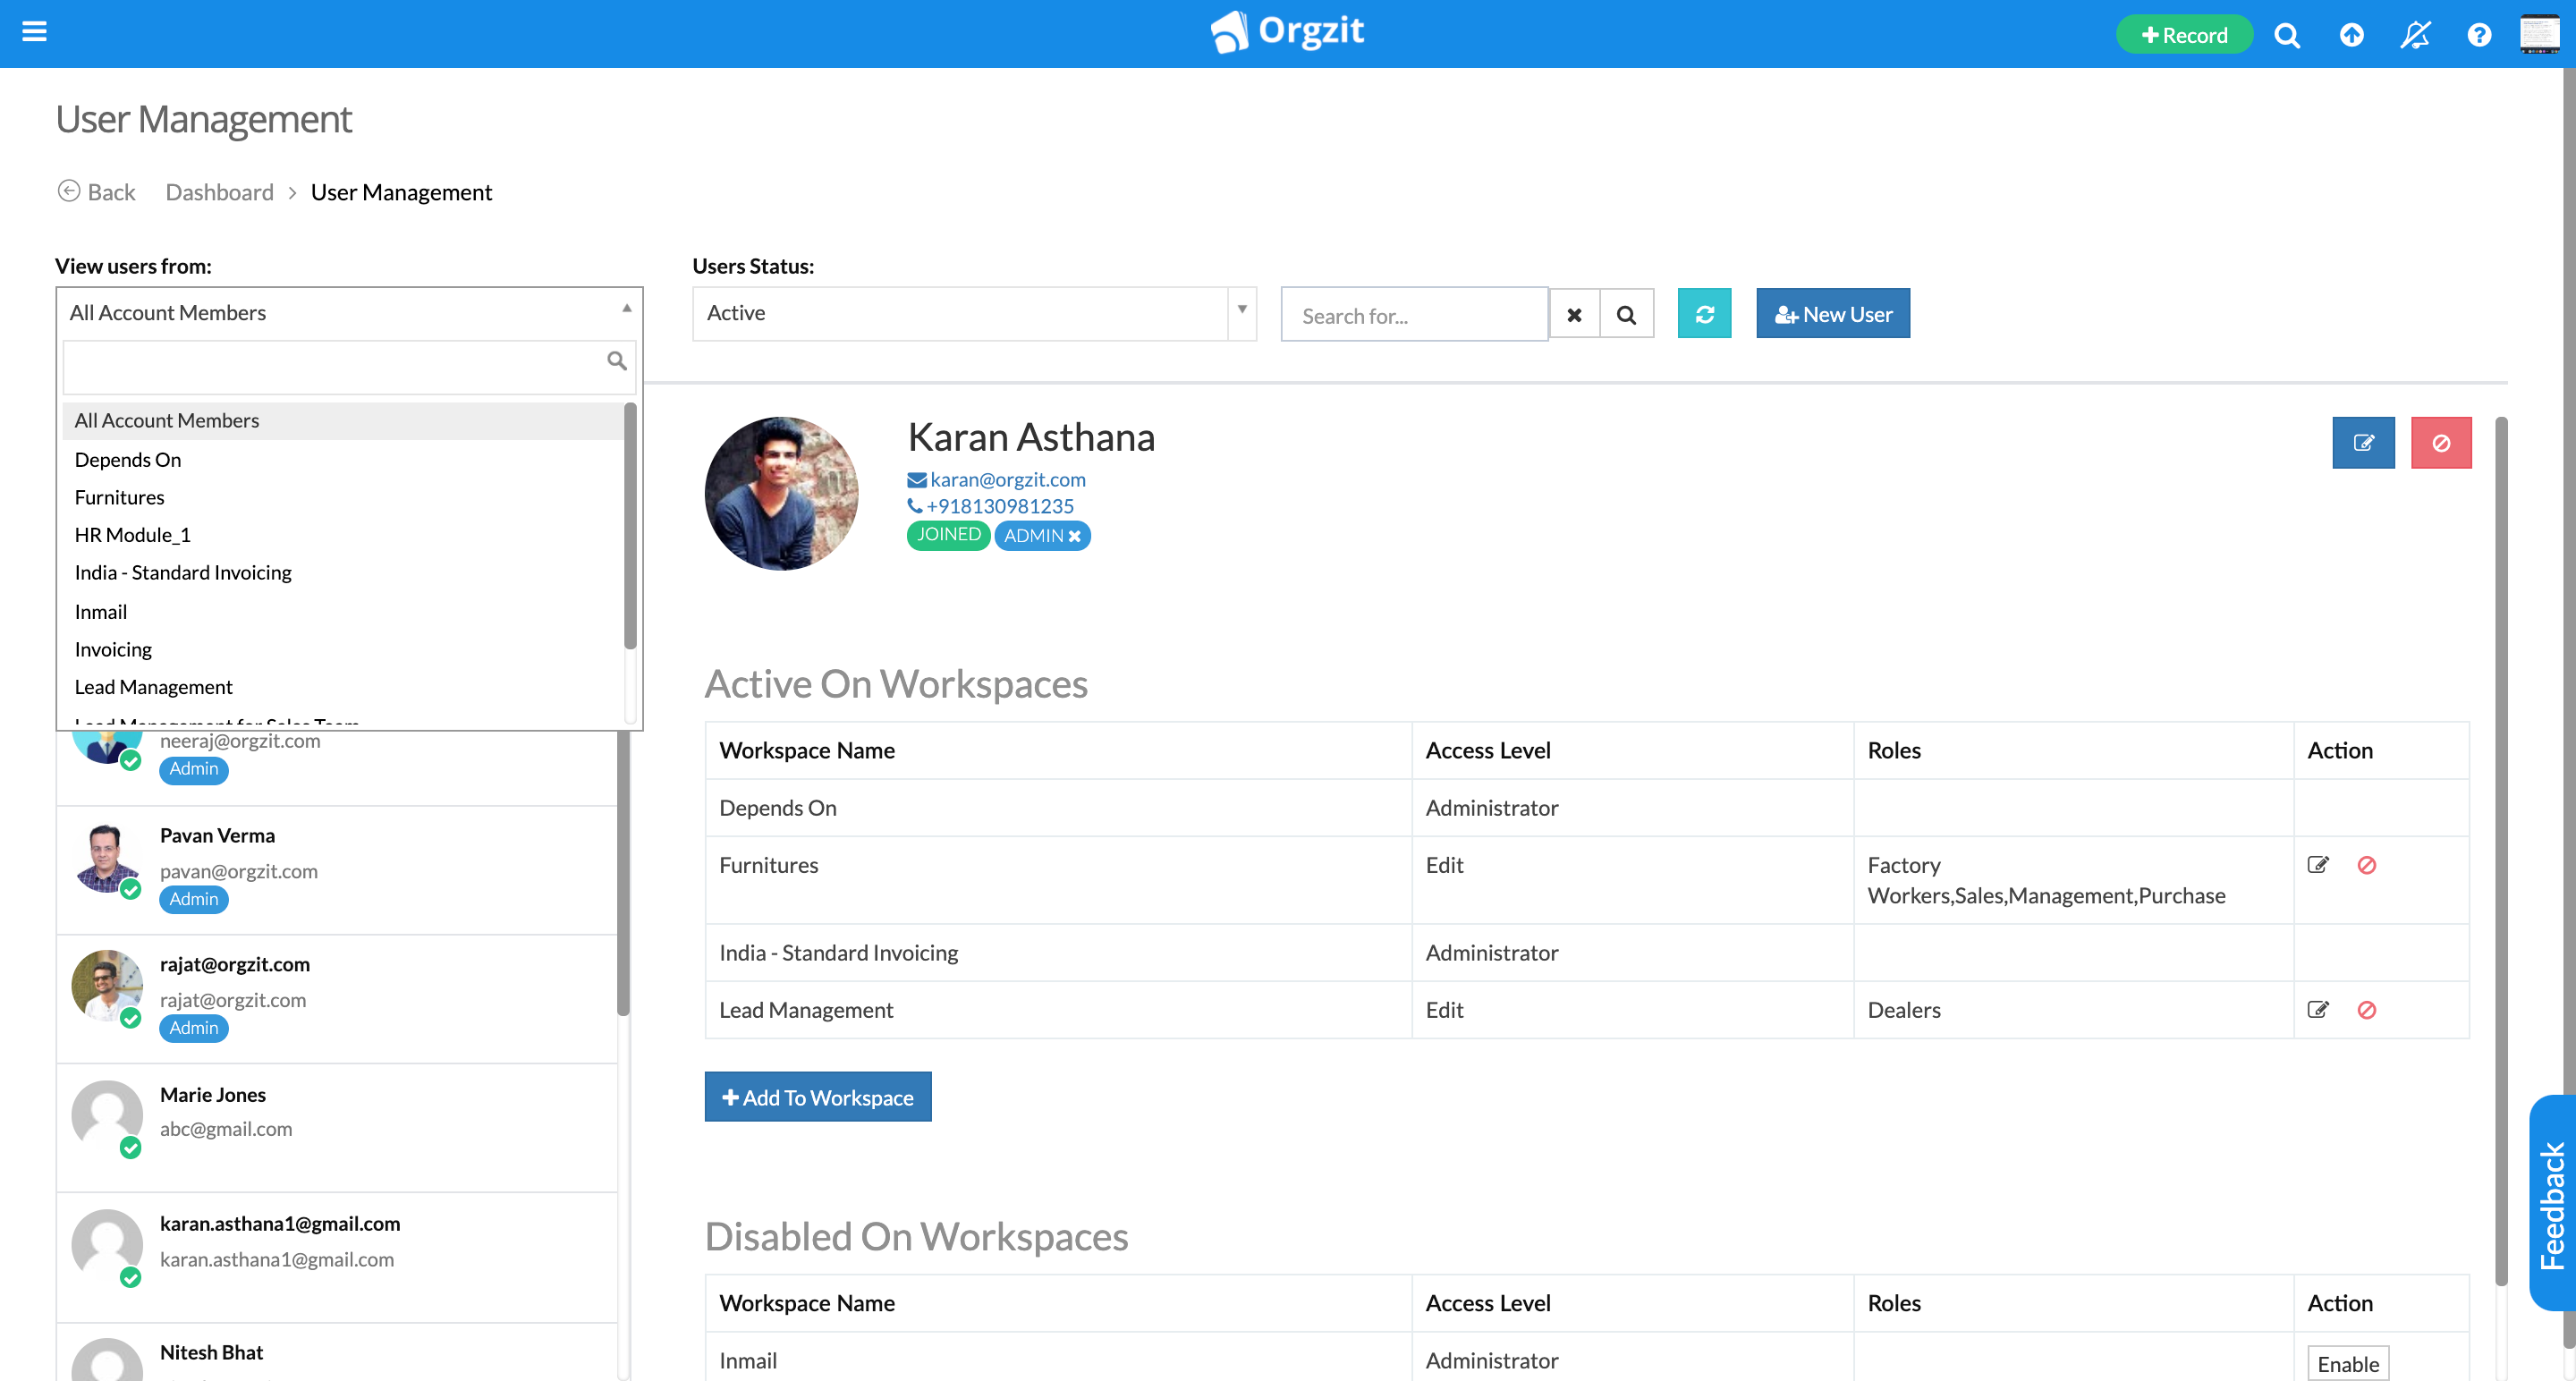This screenshot has height=1381, width=2576.
Task: Click Karan Asthana's profile photo
Action: [x=781, y=494]
